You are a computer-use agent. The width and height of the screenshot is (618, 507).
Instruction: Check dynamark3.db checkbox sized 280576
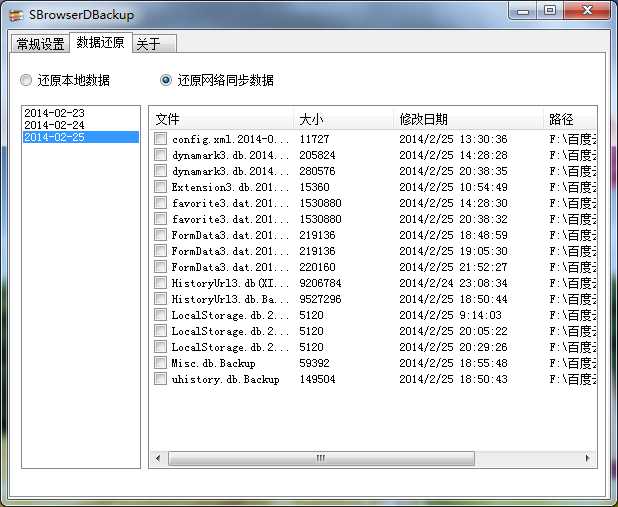[x=160, y=171]
